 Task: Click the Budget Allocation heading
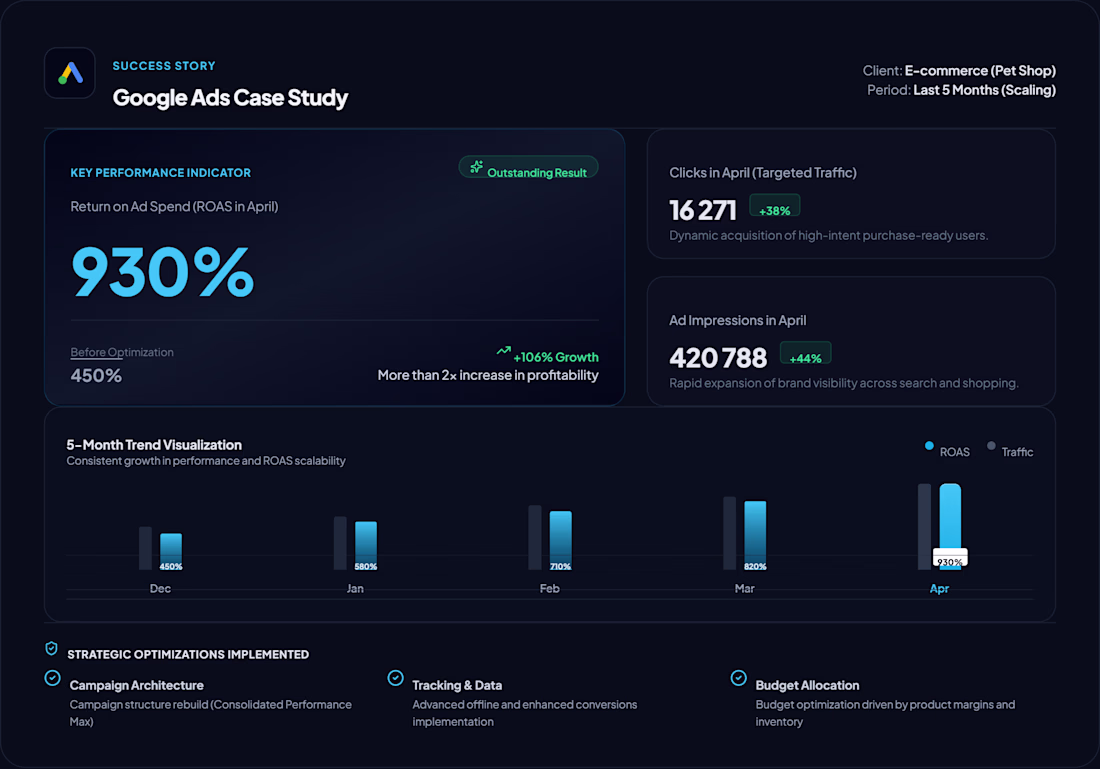pyautogui.click(x=807, y=686)
